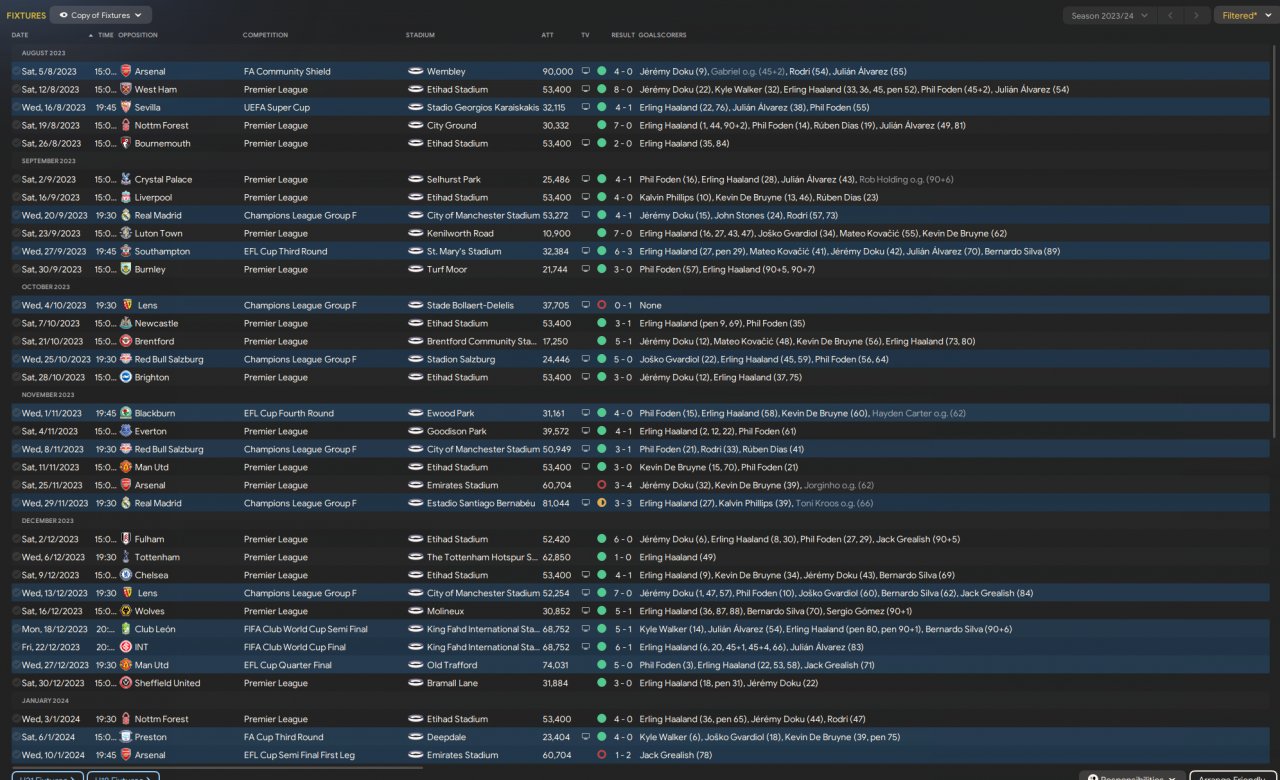Screen dimensions: 1280x780
Task: Open the Season 2023/24 selector
Action: (x=1109, y=15)
